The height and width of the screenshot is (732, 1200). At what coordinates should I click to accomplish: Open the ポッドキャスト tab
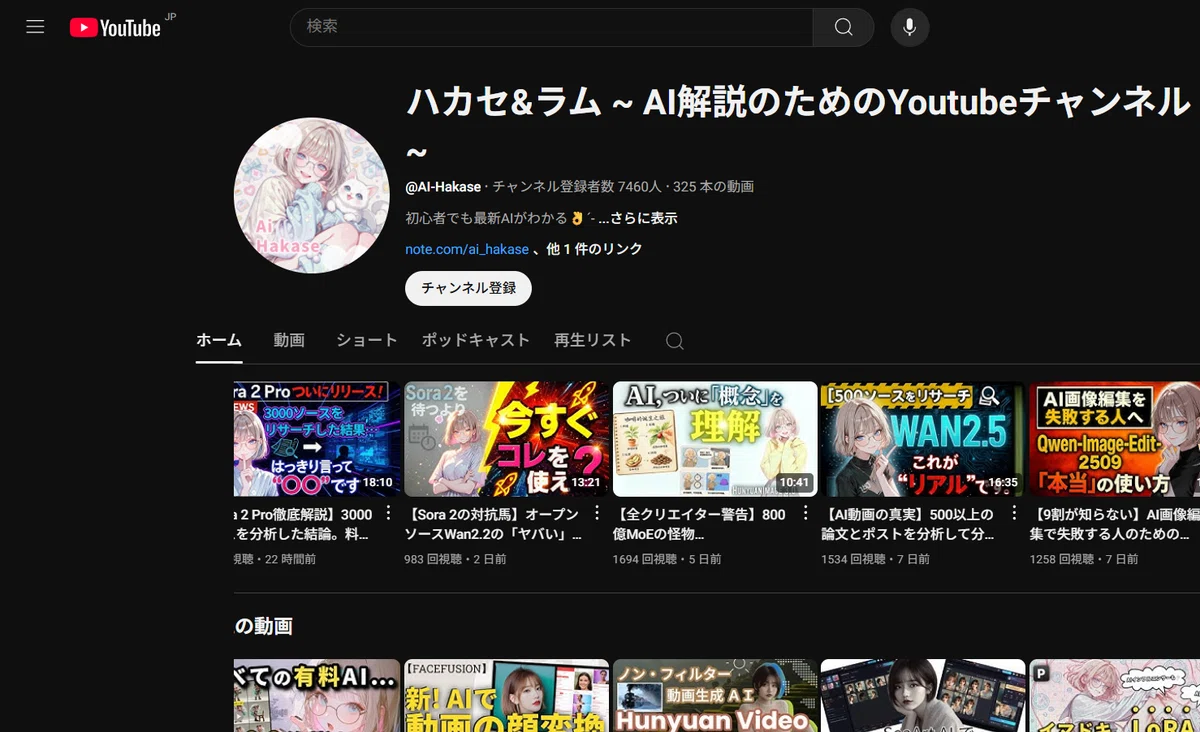pyautogui.click(x=476, y=340)
